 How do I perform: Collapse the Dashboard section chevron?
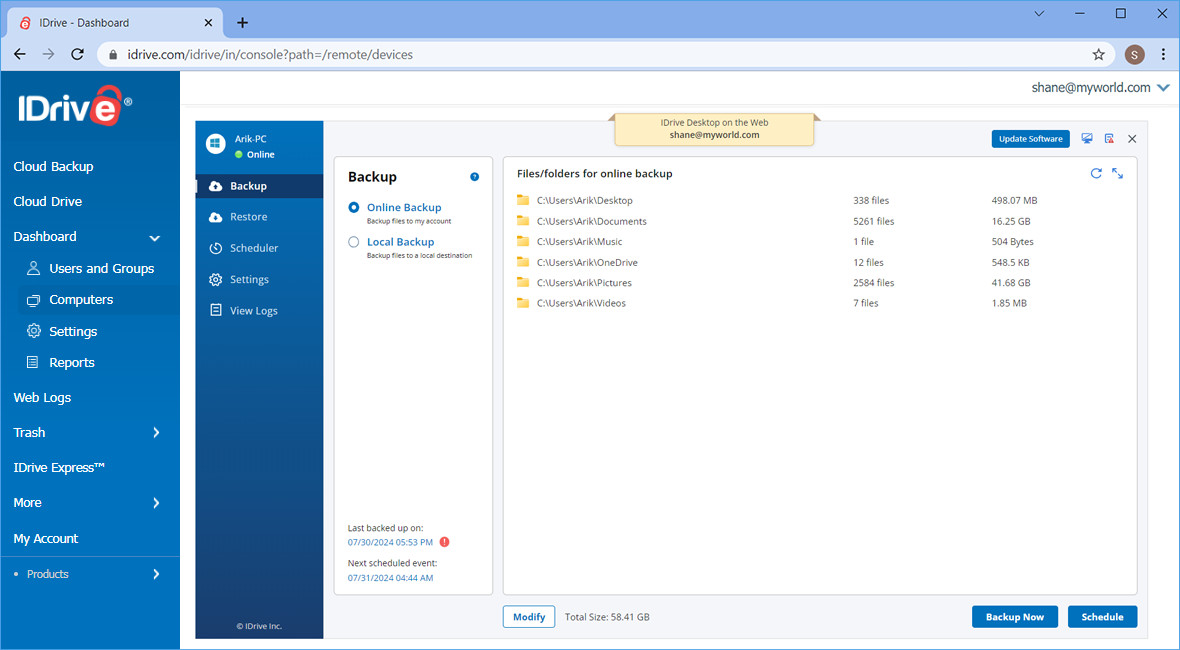pyautogui.click(x=154, y=238)
